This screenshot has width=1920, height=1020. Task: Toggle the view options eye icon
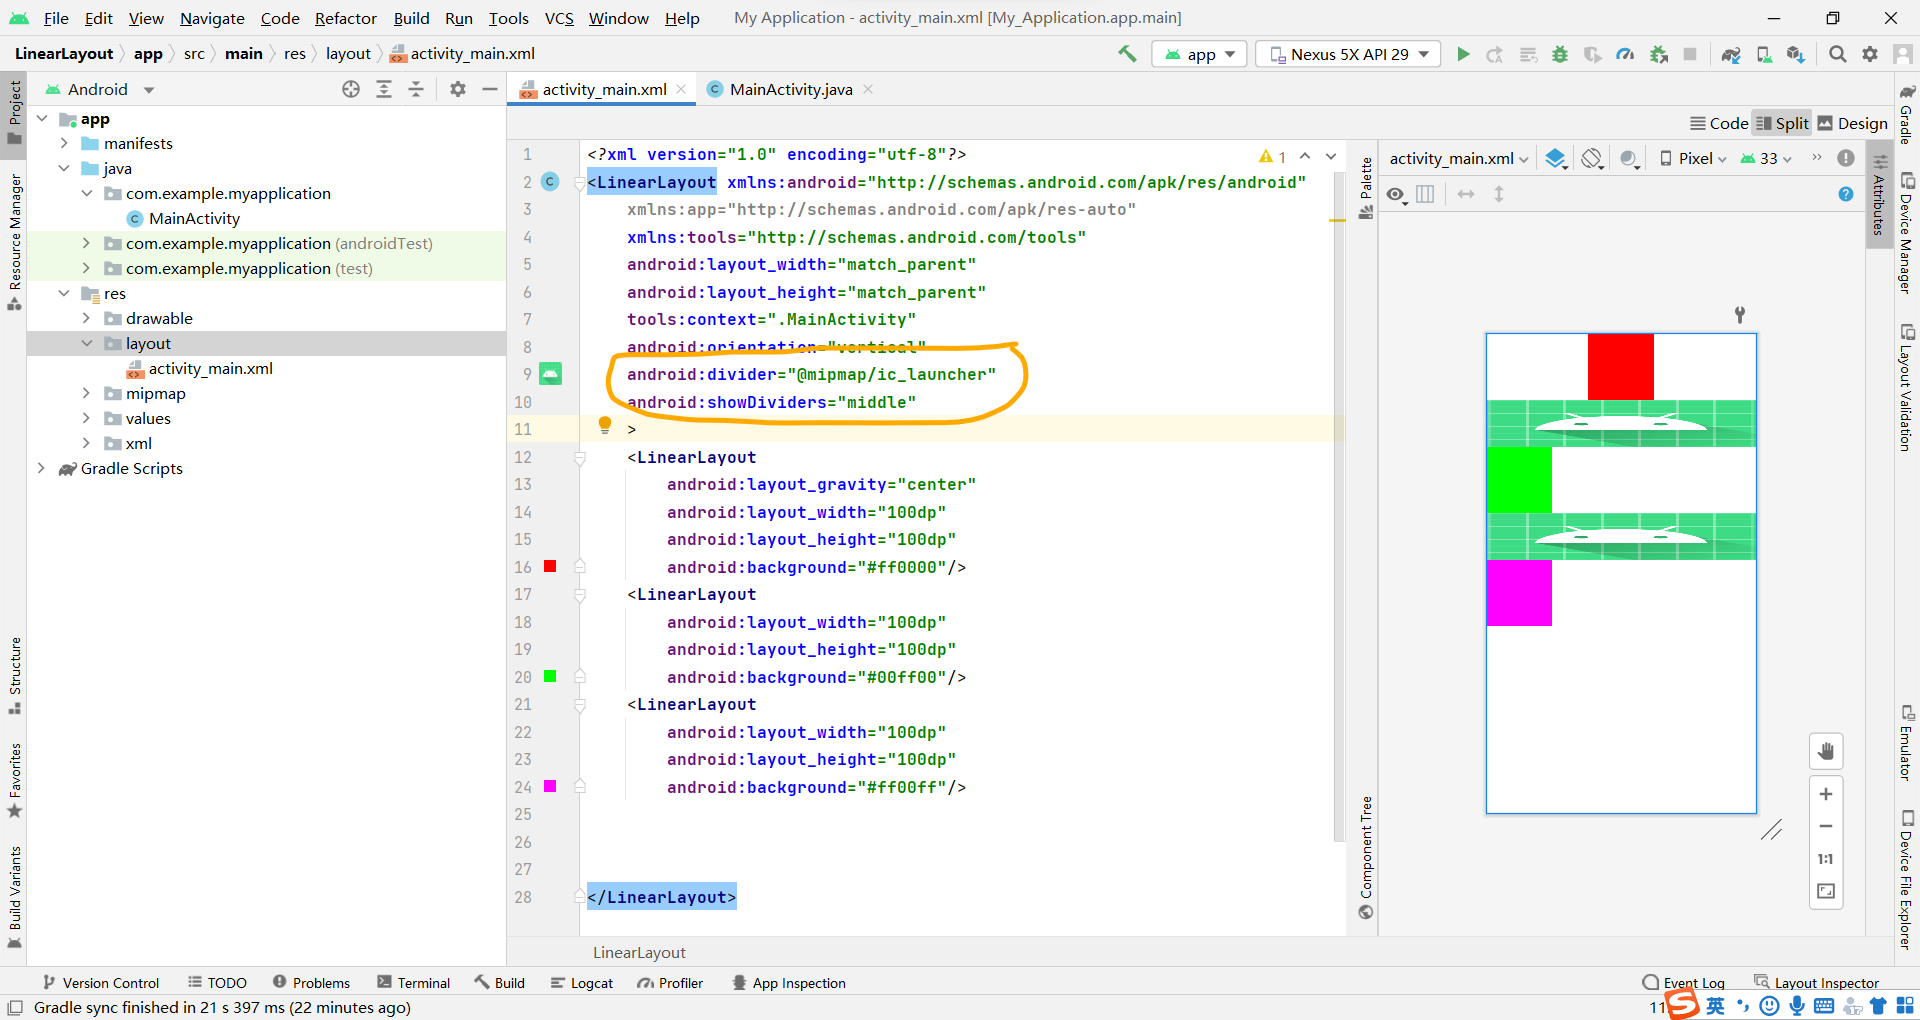point(1396,194)
